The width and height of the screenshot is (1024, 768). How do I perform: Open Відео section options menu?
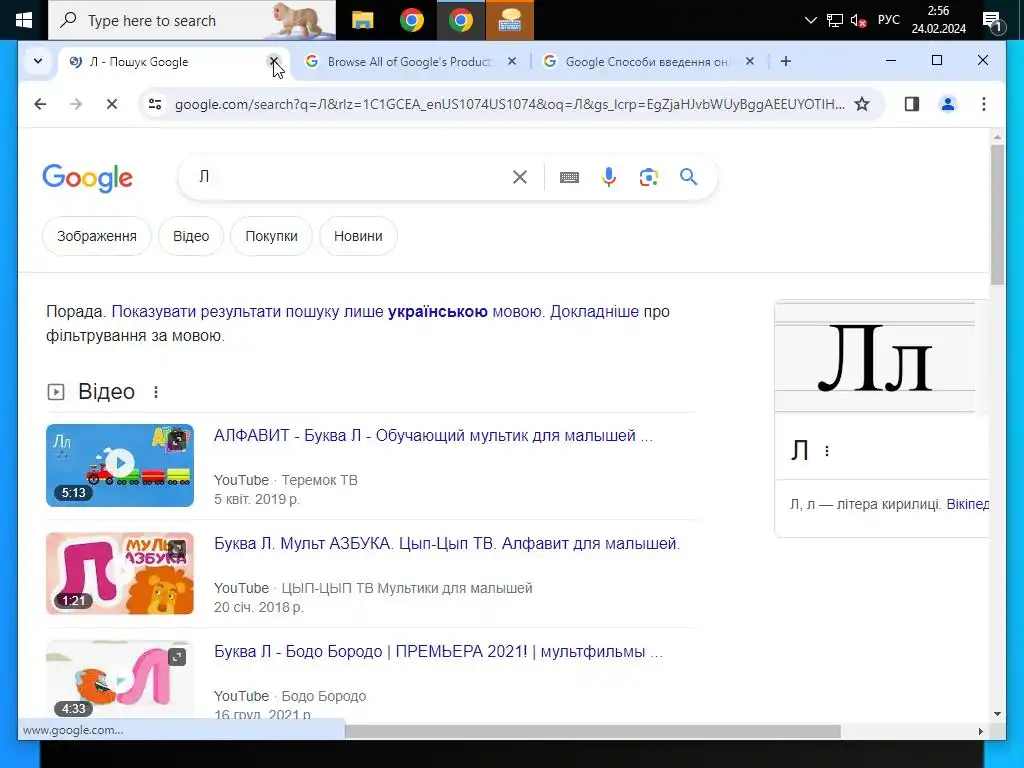click(155, 392)
